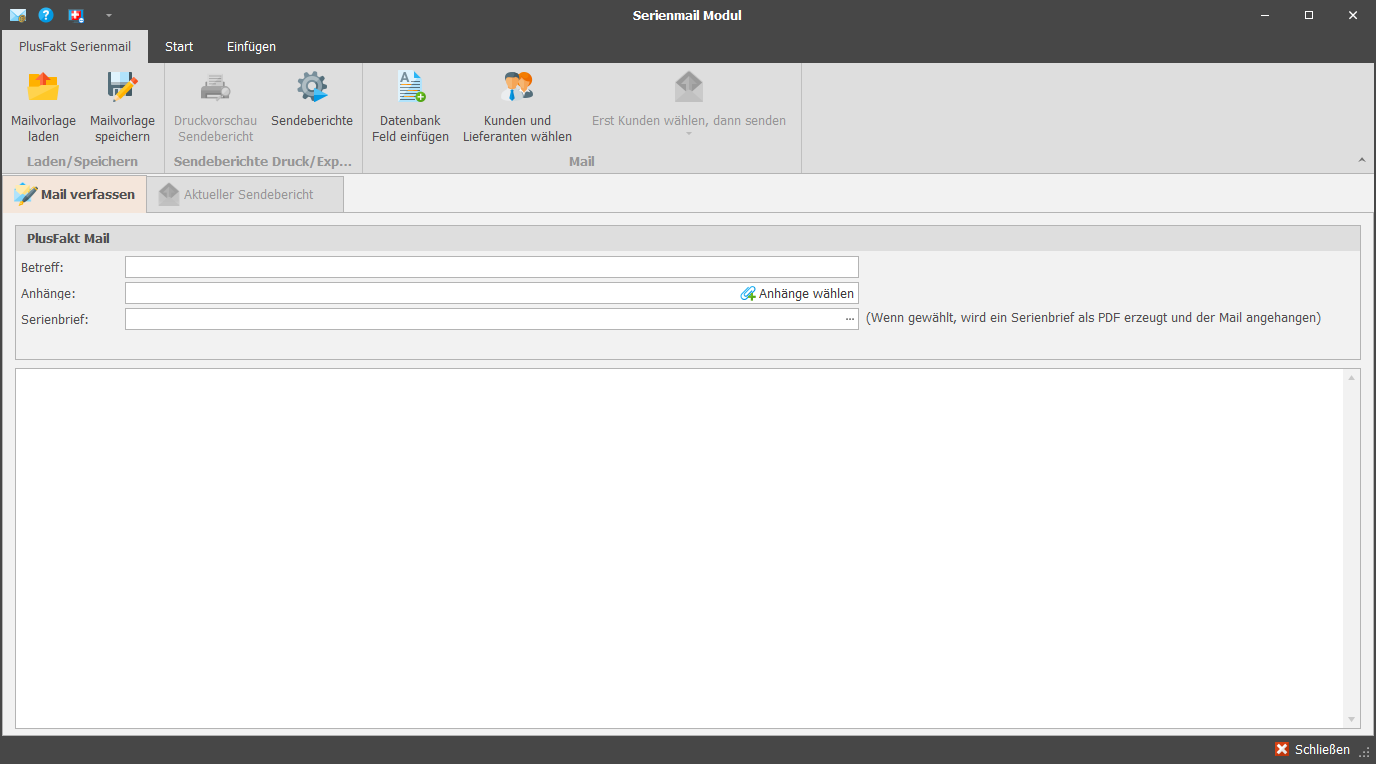This screenshot has height=764, width=1376.
Task: Click the PlusFakt Mail panel header
Action: pyautogui.click(x=688, y=239)
